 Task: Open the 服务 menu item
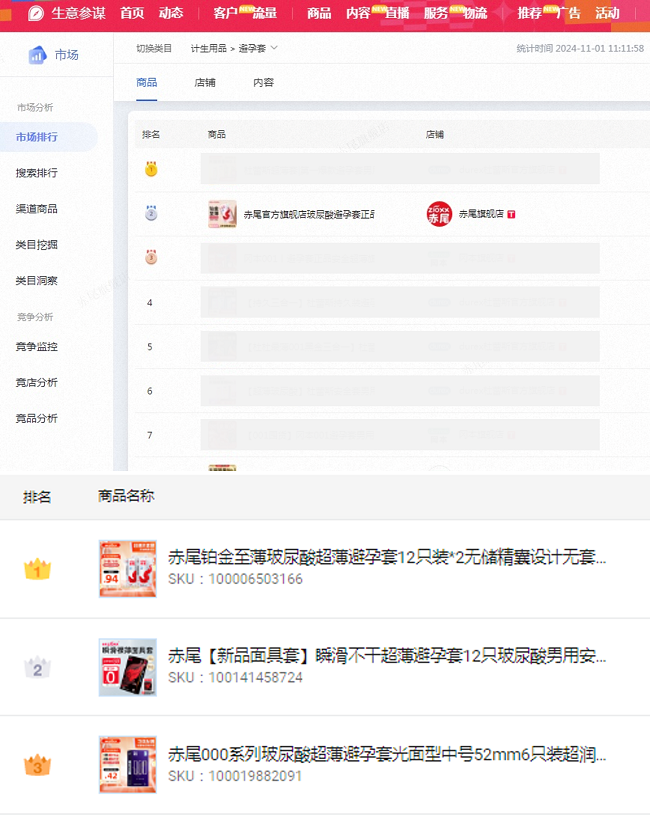(436, 13)
